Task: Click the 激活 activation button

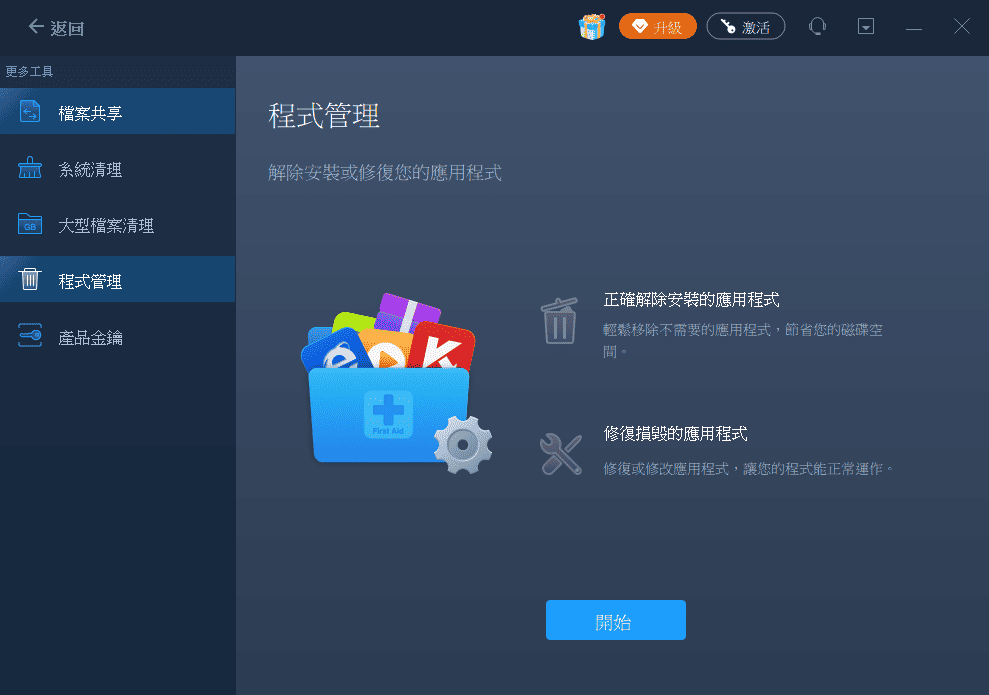Action: point(746,26)
